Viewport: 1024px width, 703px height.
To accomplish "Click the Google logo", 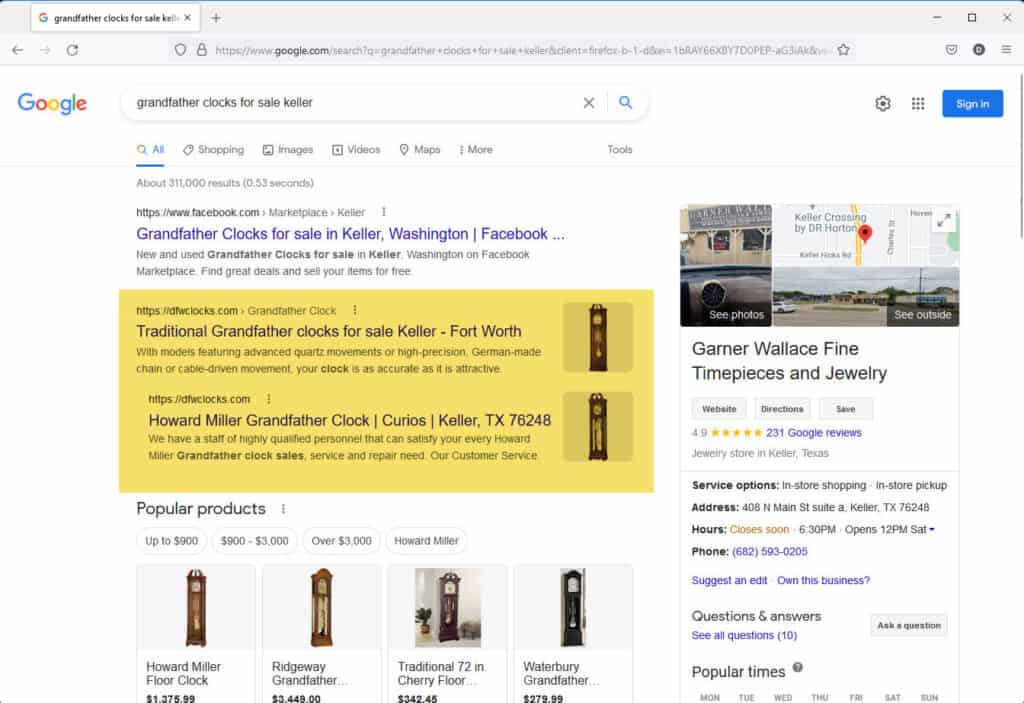I will point(52,103).
